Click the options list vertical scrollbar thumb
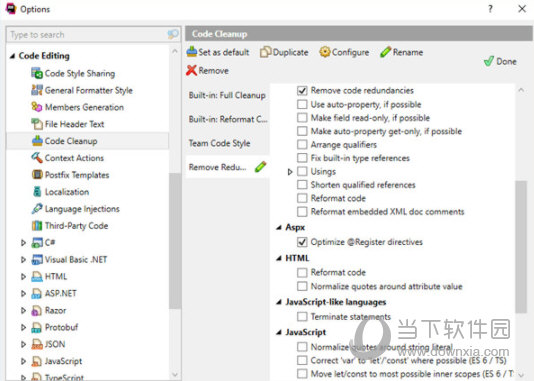The image size is (534, 381). [x=521, y=247]
